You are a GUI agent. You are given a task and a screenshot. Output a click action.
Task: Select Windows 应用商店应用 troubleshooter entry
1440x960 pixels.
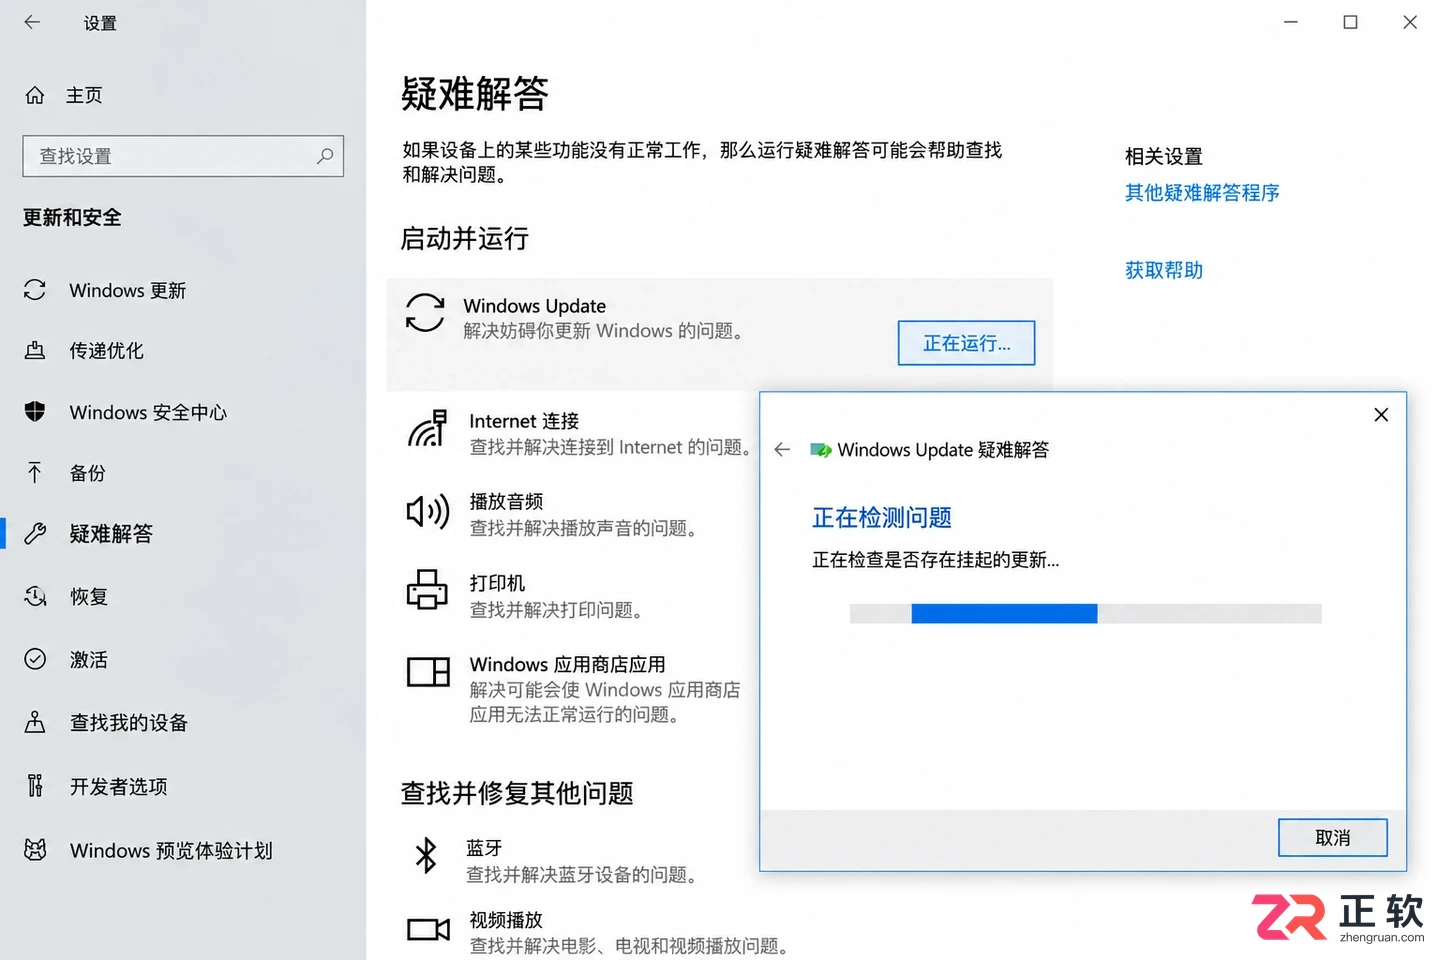click(572, 689)
